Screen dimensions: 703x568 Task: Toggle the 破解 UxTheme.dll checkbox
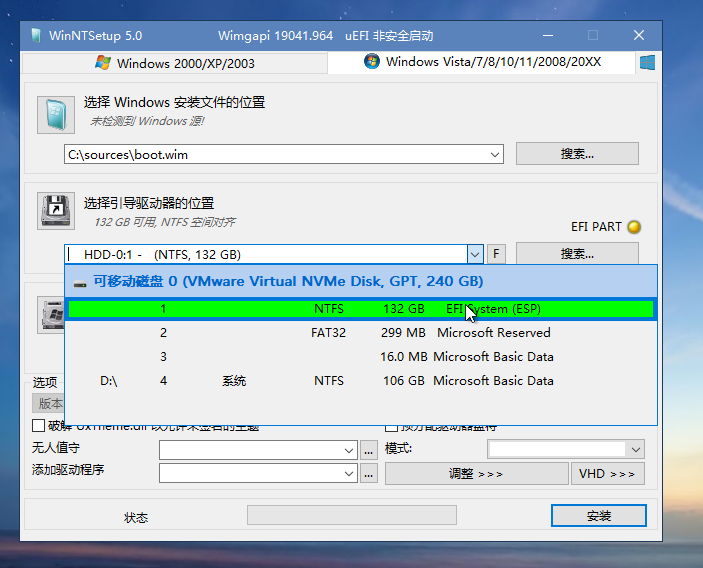(x=39, y=427)
